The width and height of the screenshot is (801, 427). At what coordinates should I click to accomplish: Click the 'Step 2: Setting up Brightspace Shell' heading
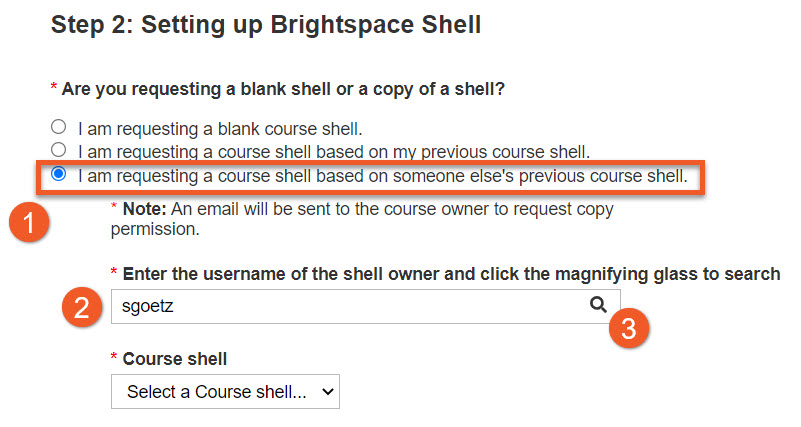pyautogui.click(x=266, y=25)
